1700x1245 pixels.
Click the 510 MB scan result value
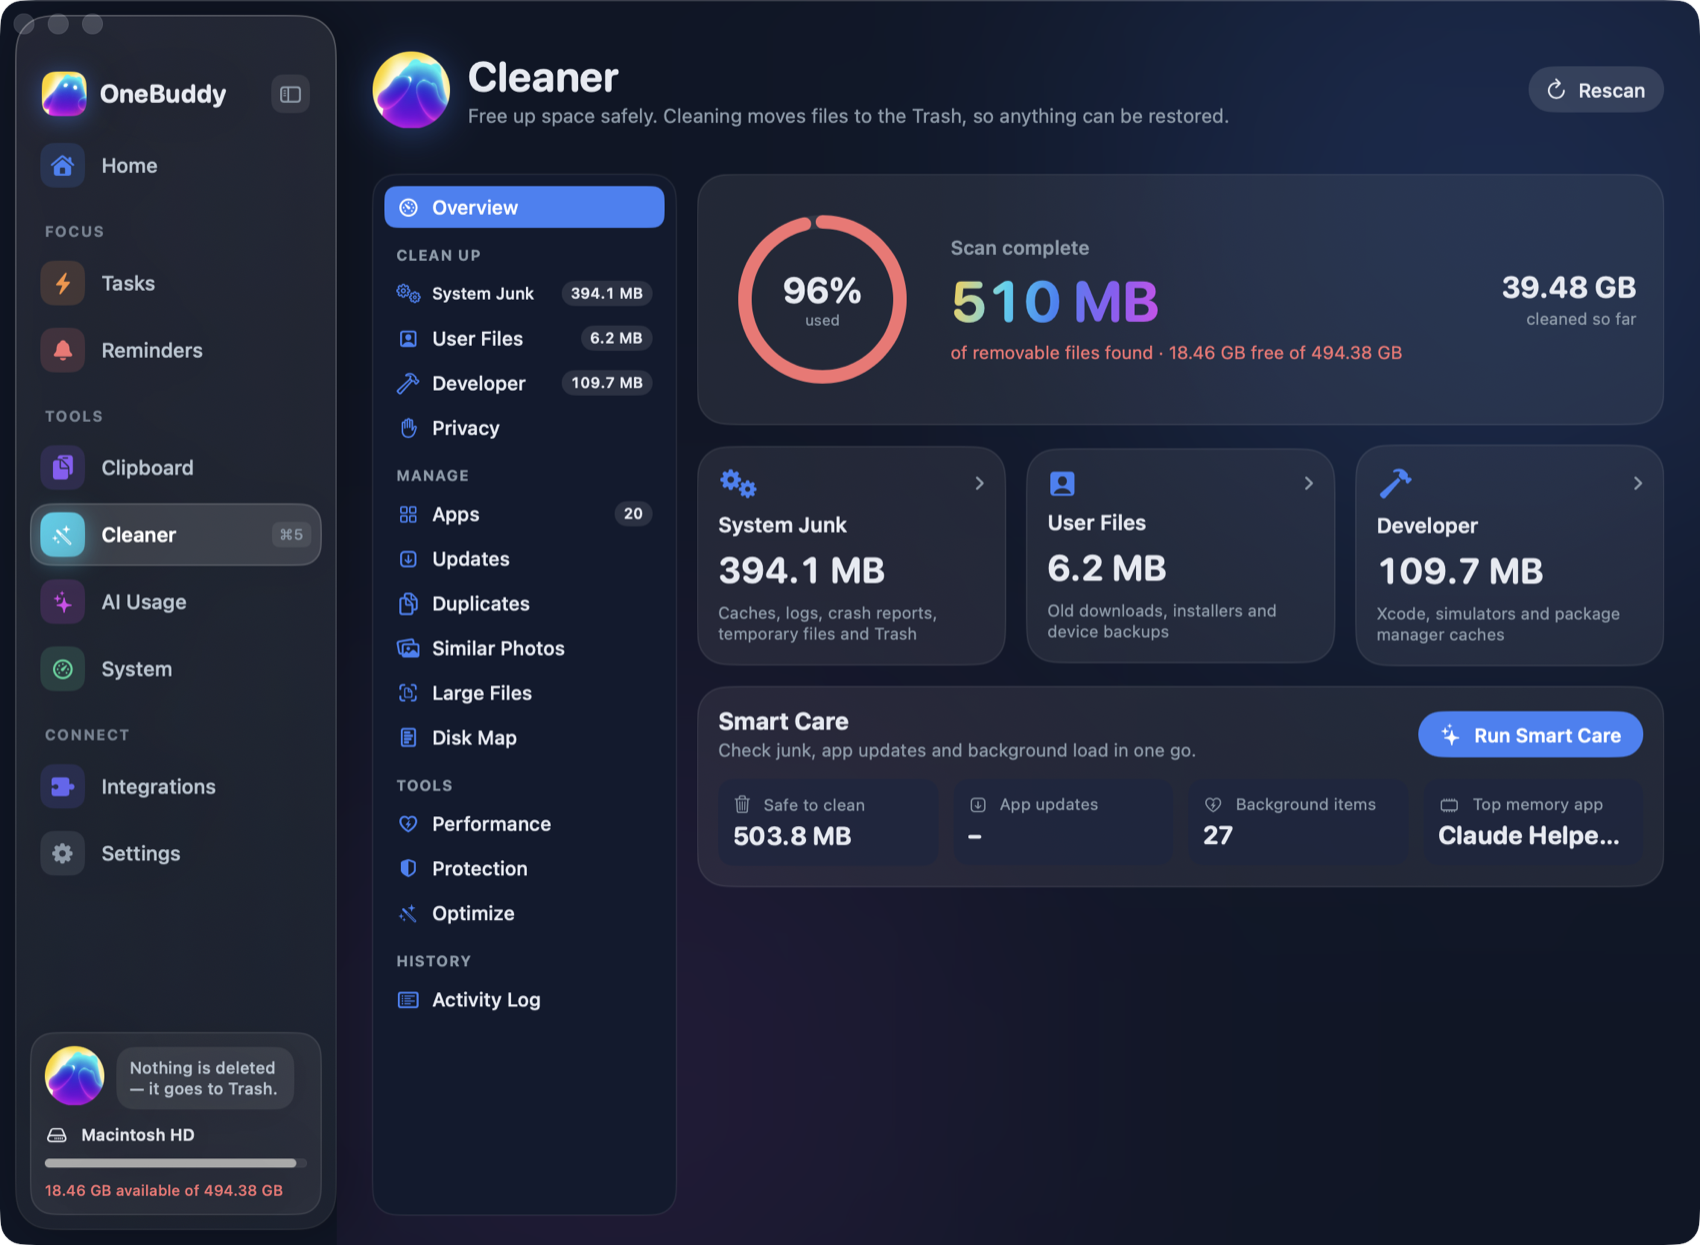pos(1055,302)
